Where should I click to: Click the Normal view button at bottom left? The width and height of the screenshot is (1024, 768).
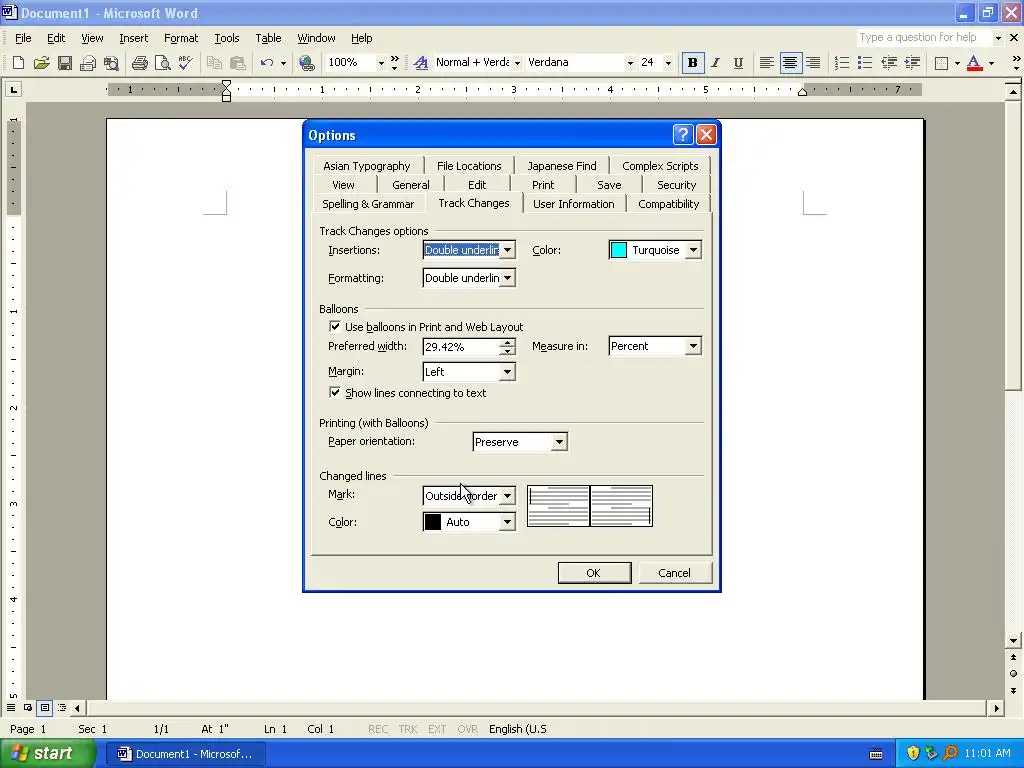10,707
